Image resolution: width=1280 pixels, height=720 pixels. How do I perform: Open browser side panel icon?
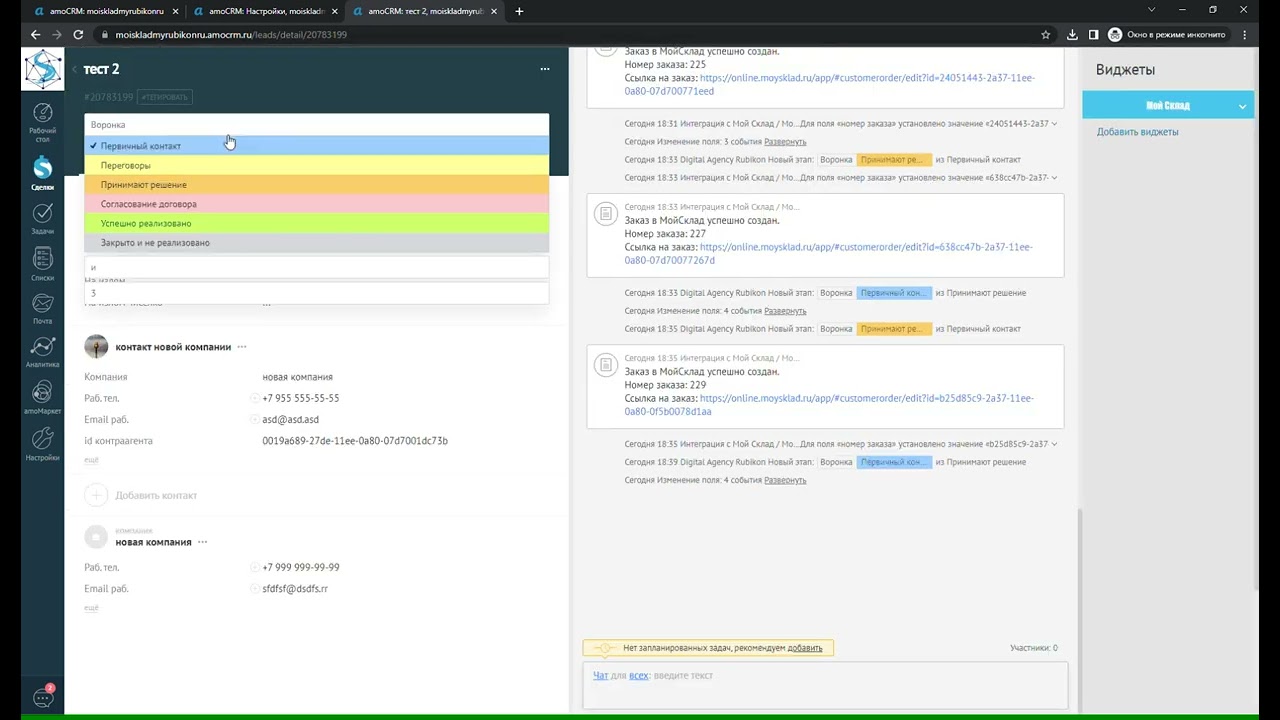(x=1093, y=34)
